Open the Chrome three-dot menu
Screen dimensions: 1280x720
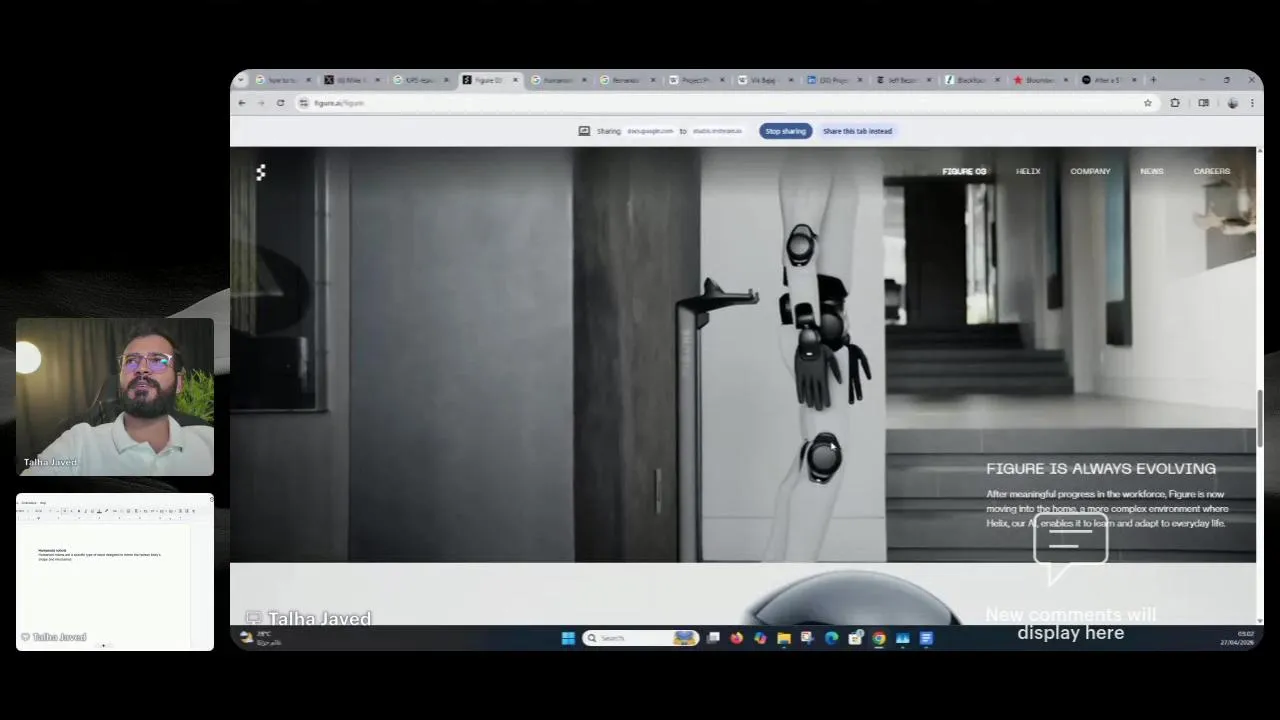pos(1251,103)
